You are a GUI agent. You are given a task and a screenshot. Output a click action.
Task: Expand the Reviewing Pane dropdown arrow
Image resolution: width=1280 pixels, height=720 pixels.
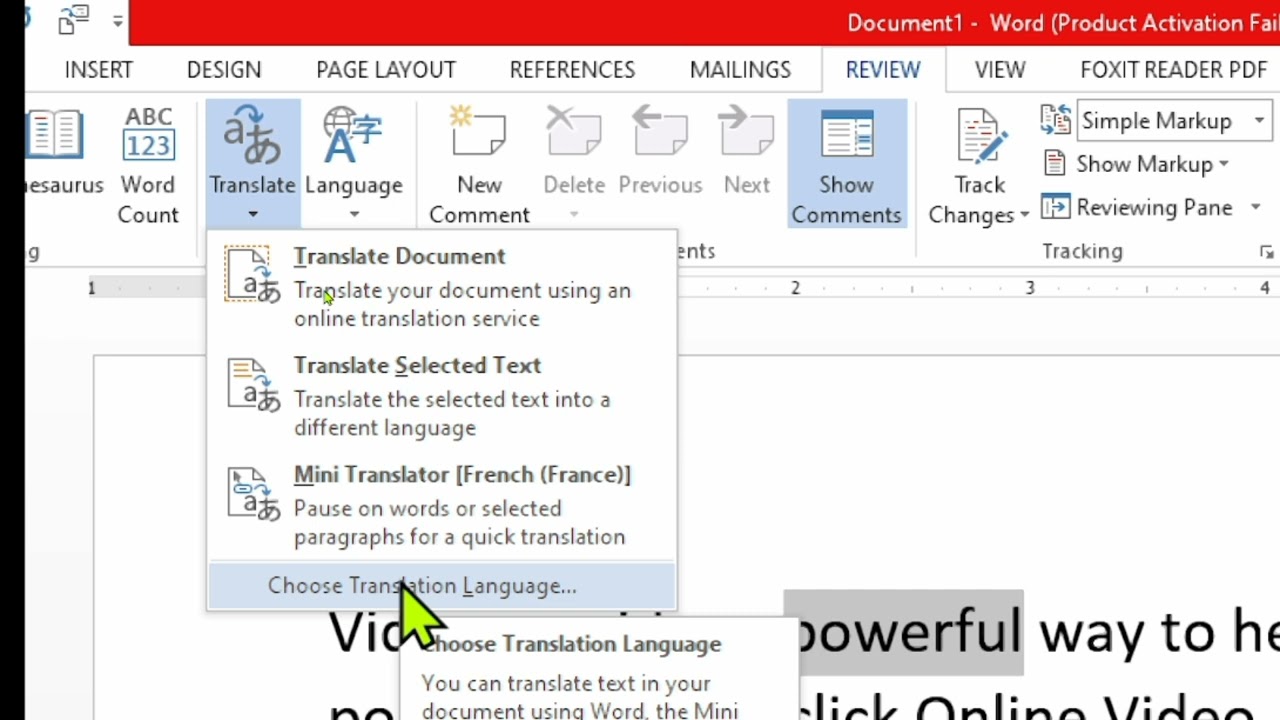point(1255,207)
